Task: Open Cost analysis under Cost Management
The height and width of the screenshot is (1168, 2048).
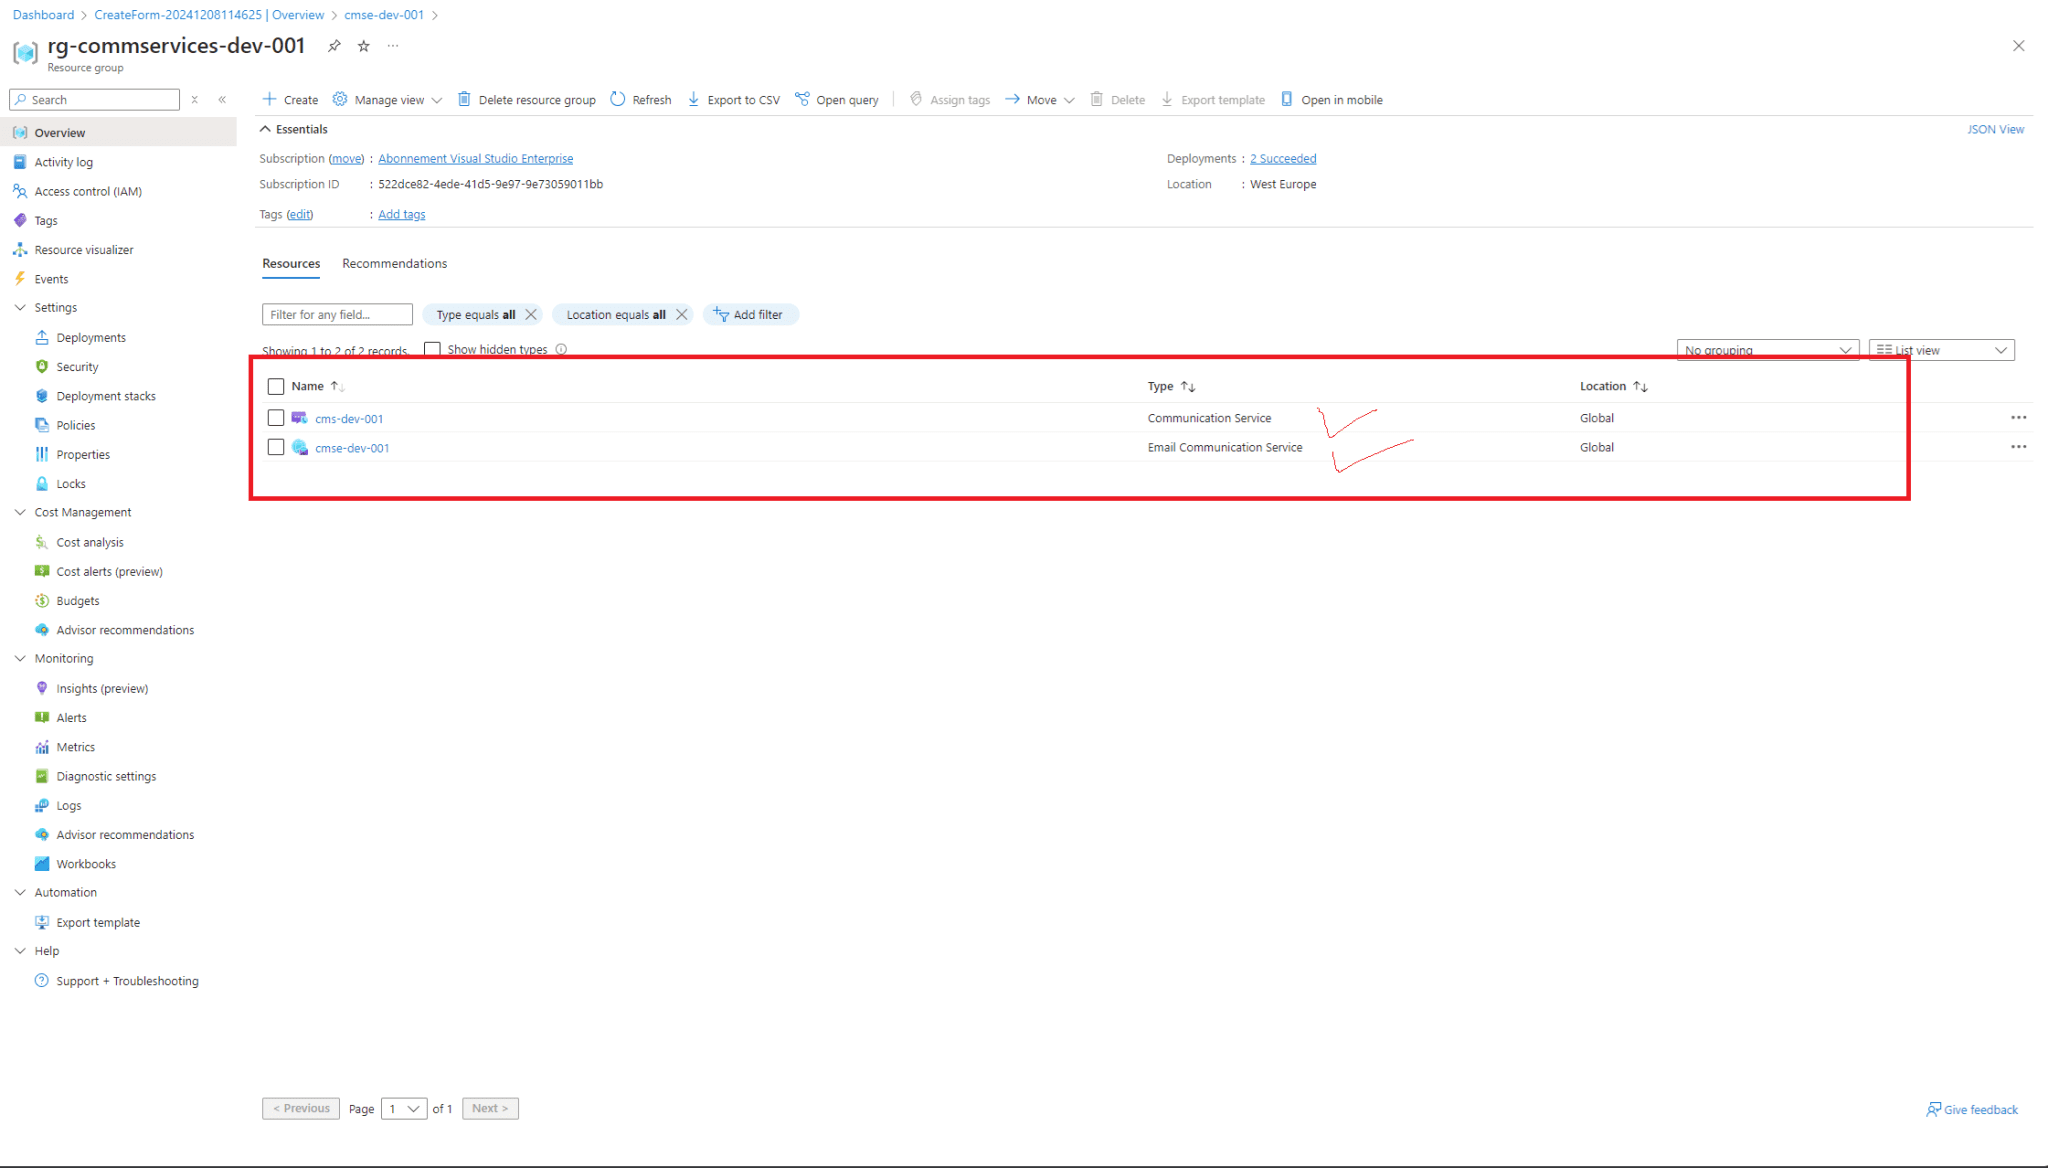Action: pyautogui.click(x=89, y=541)
